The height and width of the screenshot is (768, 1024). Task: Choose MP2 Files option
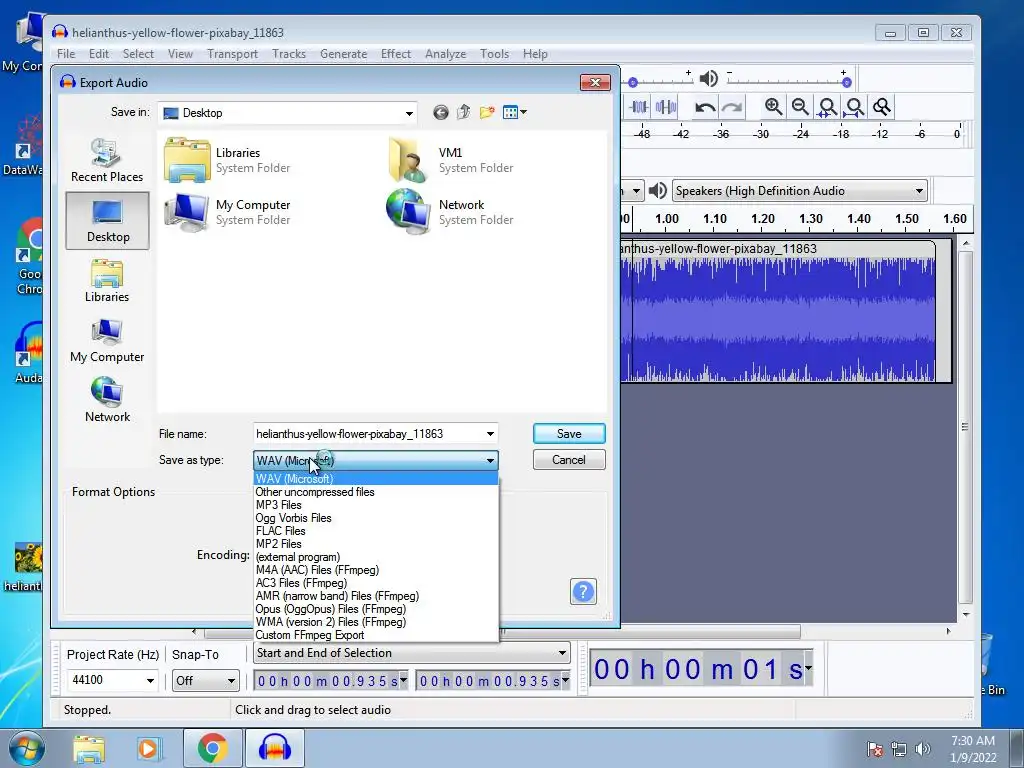click(376, 544)
